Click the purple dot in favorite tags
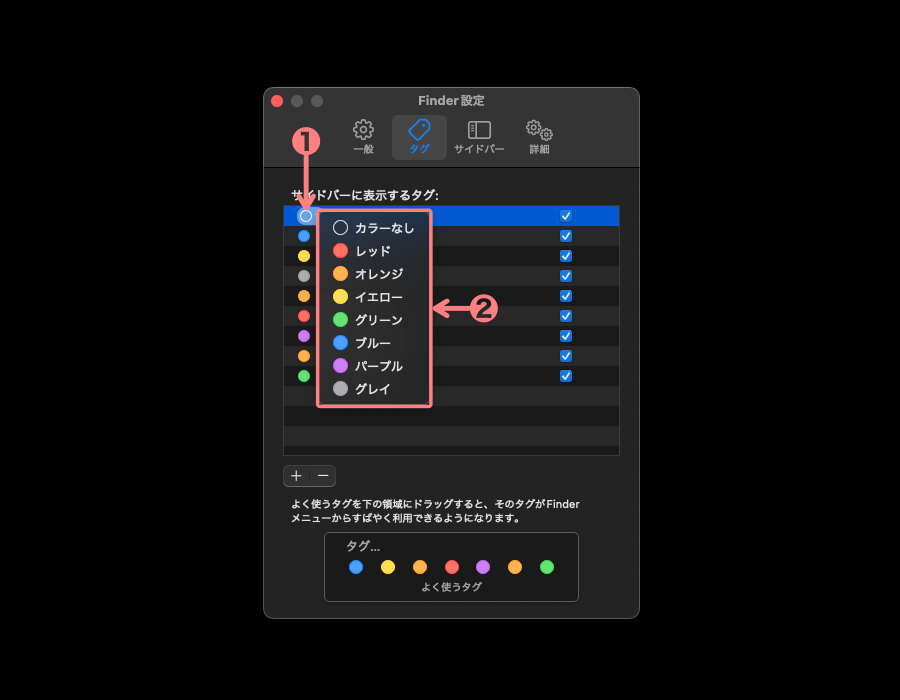This screenshot has width=900, height=700. 483,567
